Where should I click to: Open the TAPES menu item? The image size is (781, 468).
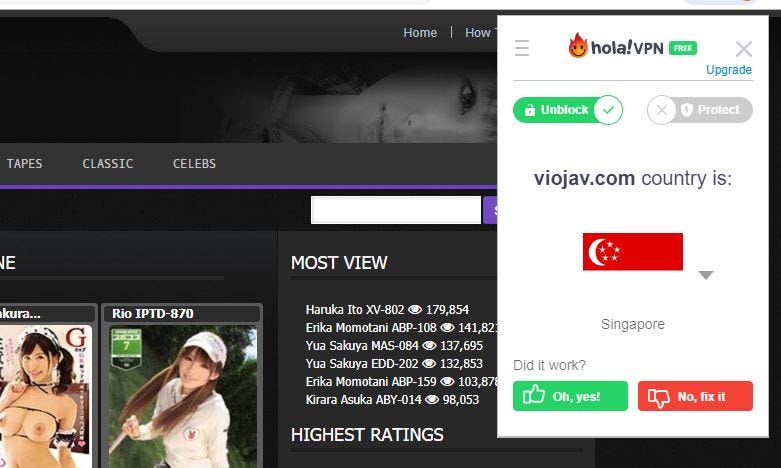[24, 163]
